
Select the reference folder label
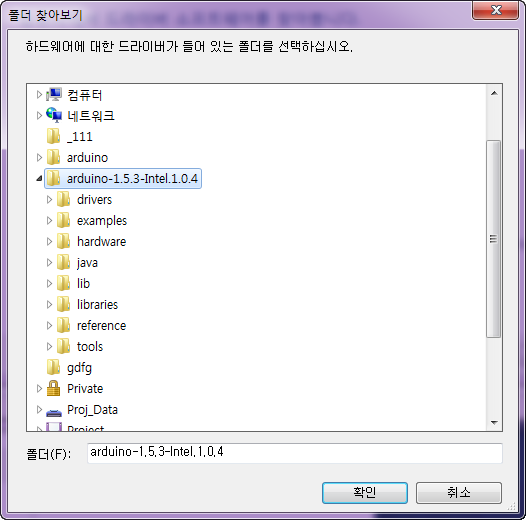click(x=102, y=325)
